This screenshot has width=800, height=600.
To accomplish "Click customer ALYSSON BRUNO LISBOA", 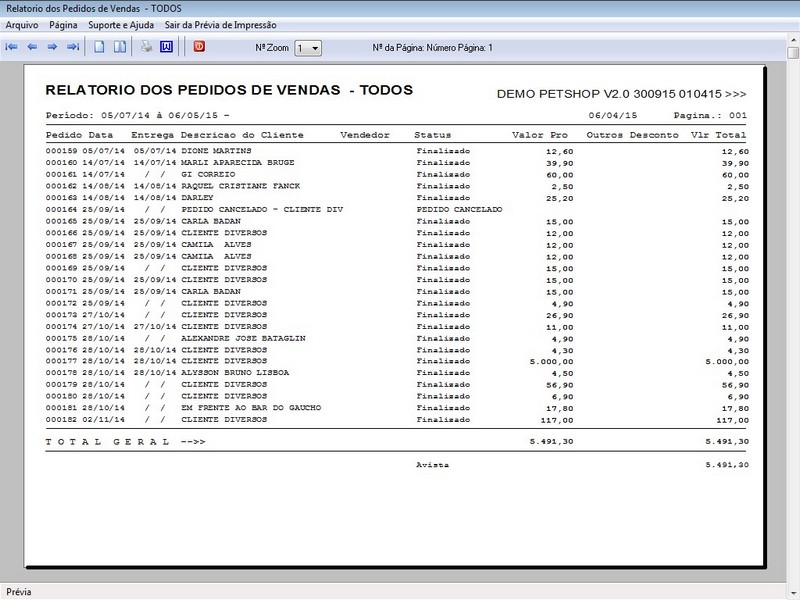I will (235, 373).
